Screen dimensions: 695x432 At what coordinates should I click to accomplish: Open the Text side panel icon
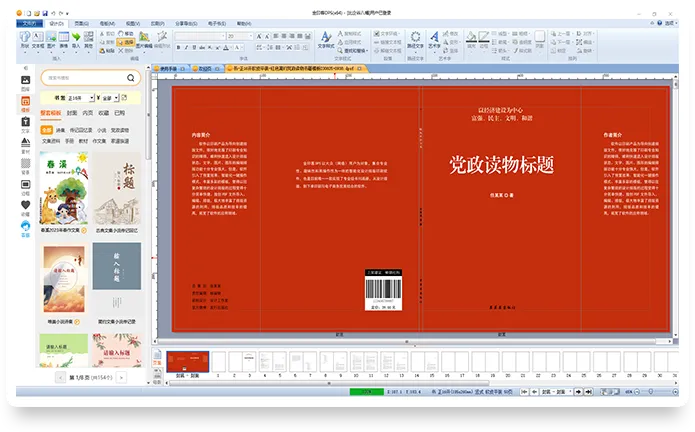25,122
